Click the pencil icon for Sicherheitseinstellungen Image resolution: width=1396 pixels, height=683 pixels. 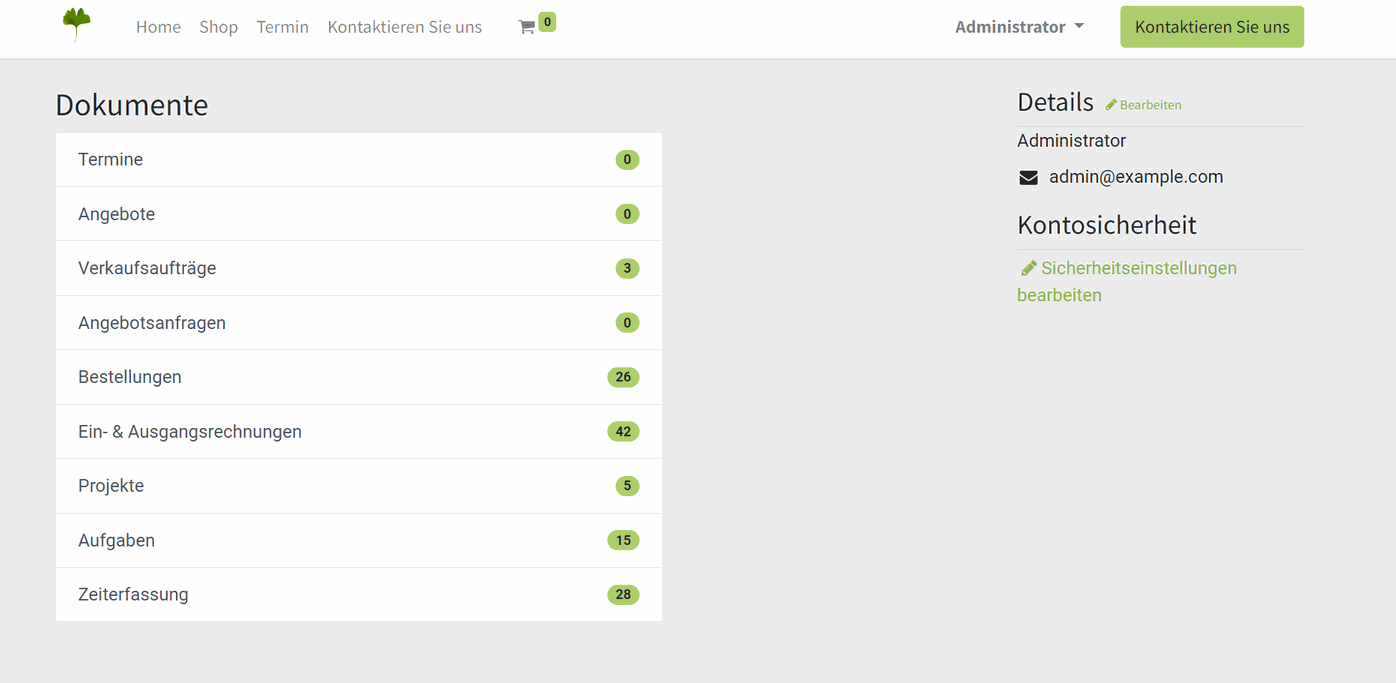[x=1028, y=268]
